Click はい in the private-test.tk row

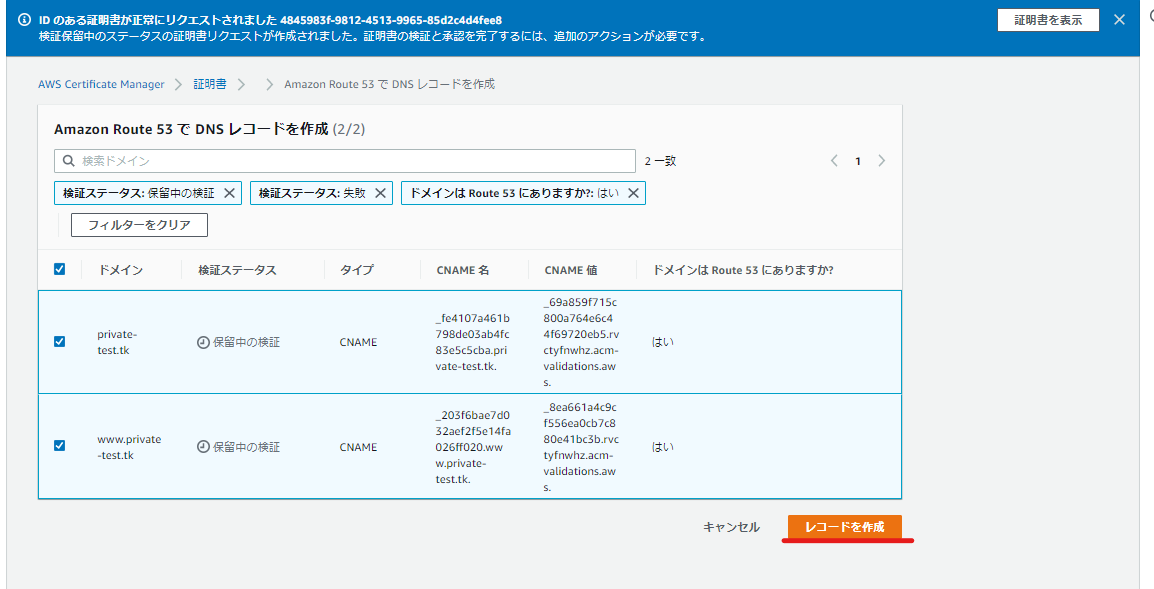tap(663, 342)
